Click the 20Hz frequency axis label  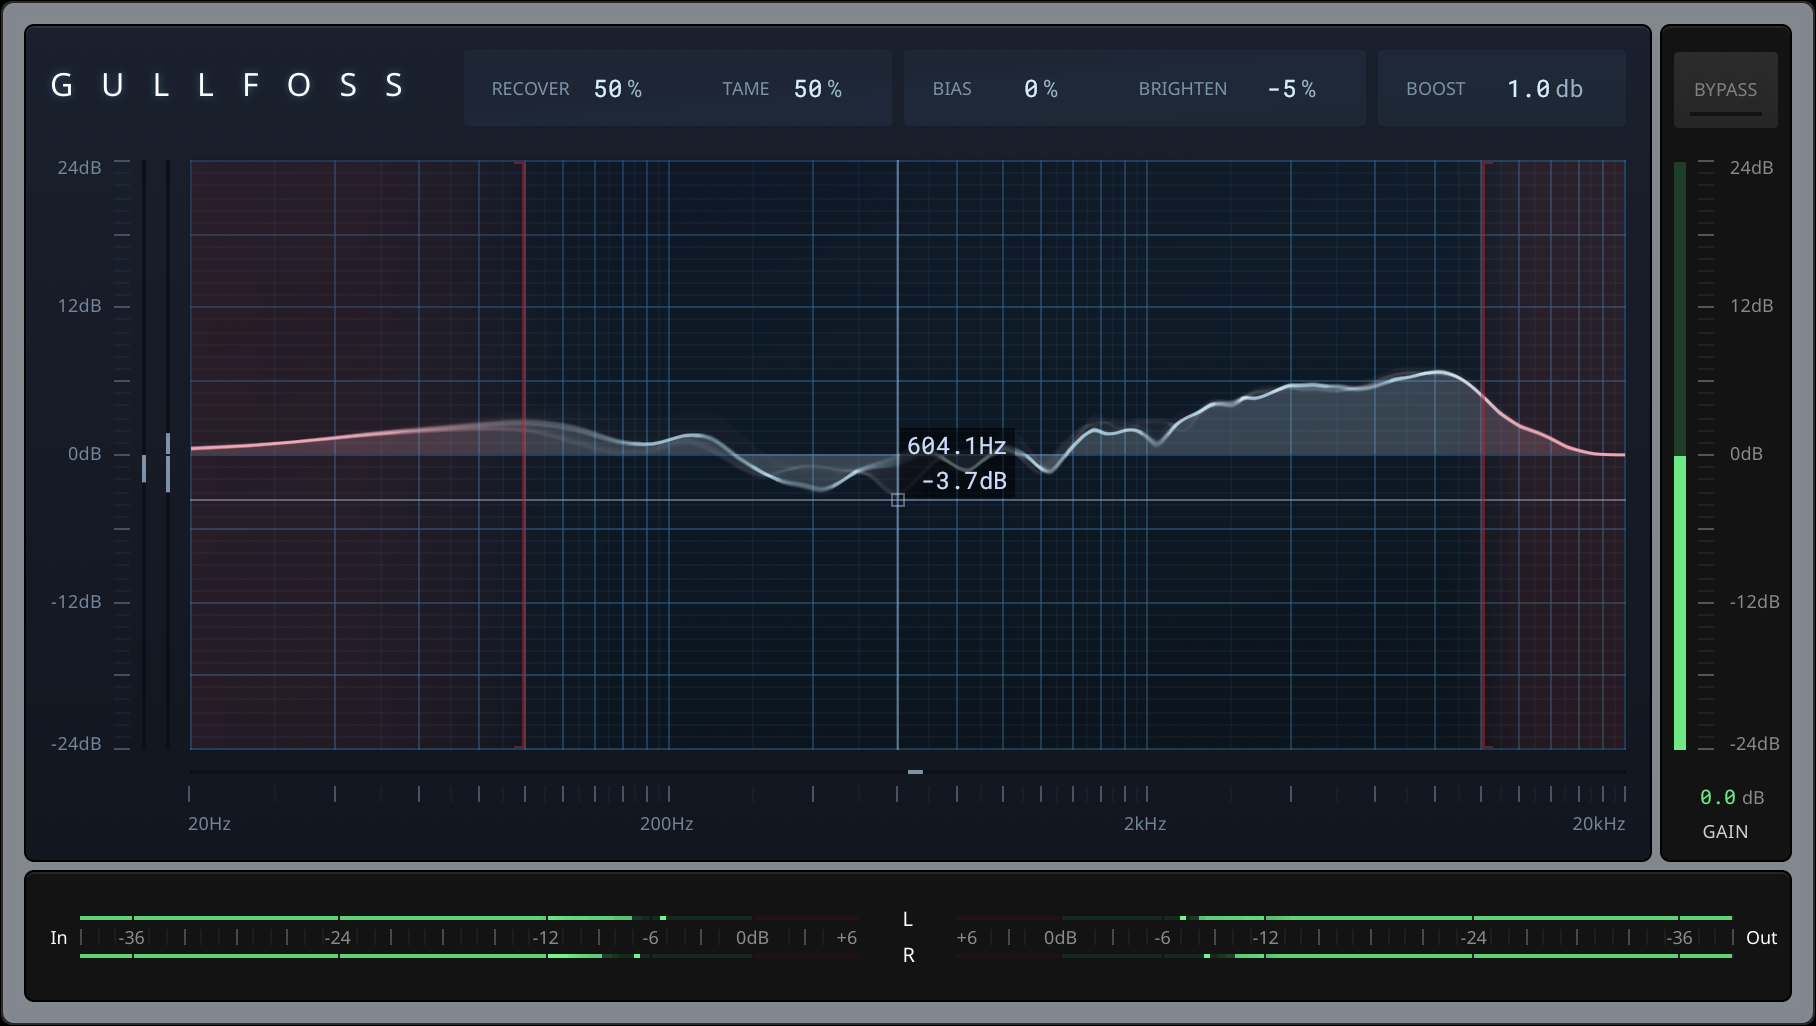209,824
